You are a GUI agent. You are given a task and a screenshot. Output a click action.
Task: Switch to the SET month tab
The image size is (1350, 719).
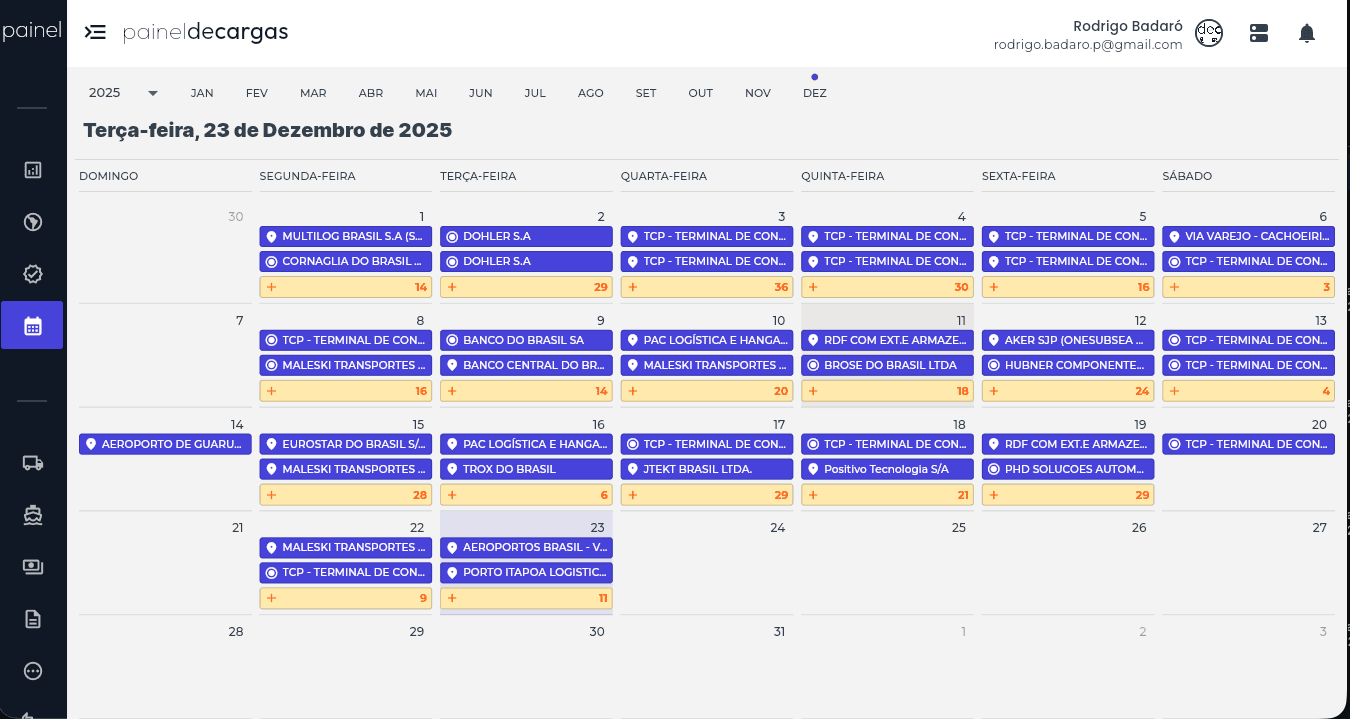click(x=646, y=93)
